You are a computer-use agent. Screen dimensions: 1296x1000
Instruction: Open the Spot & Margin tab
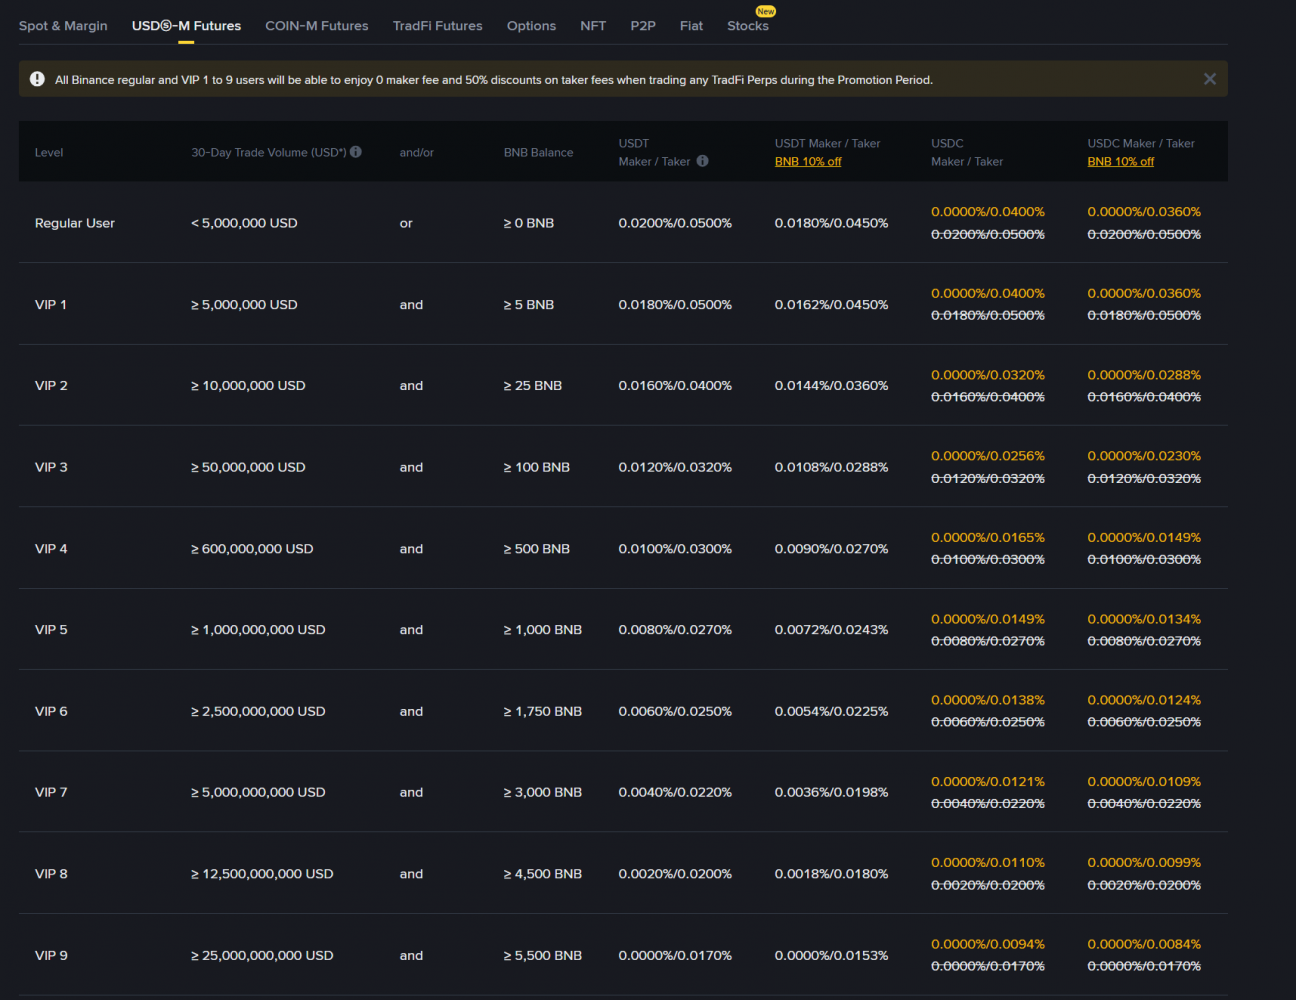coord(63,26)
